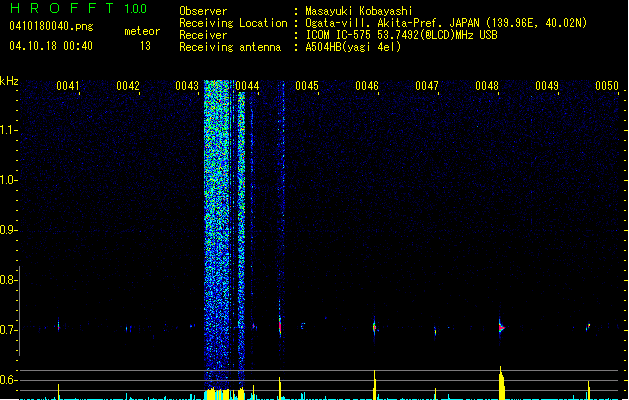This screenshot has height=400, width=629.
Task: Click the HROFFT 1.0.0 title text
Action: pyautogui.click(x=79, y=8)
